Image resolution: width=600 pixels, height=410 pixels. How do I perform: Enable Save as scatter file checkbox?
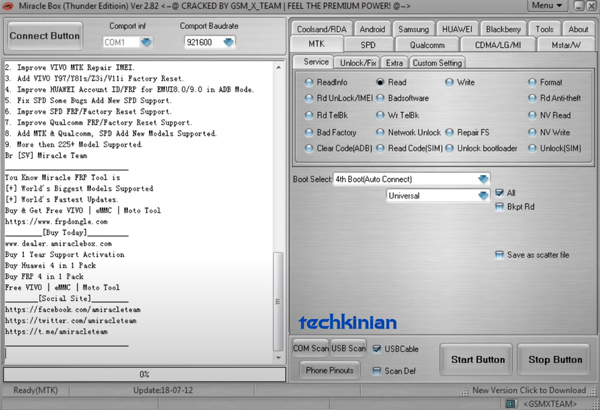coord(499,255)
